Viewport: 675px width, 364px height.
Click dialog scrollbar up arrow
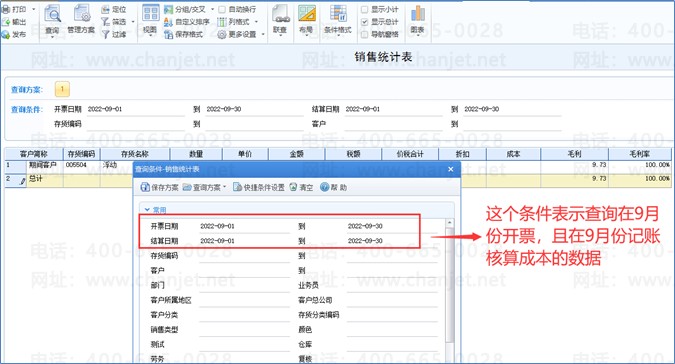[449, 222]
